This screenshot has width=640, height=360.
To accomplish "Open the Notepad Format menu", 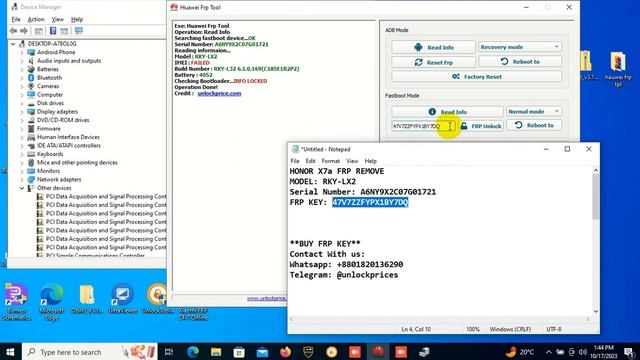I will point(331,161).
